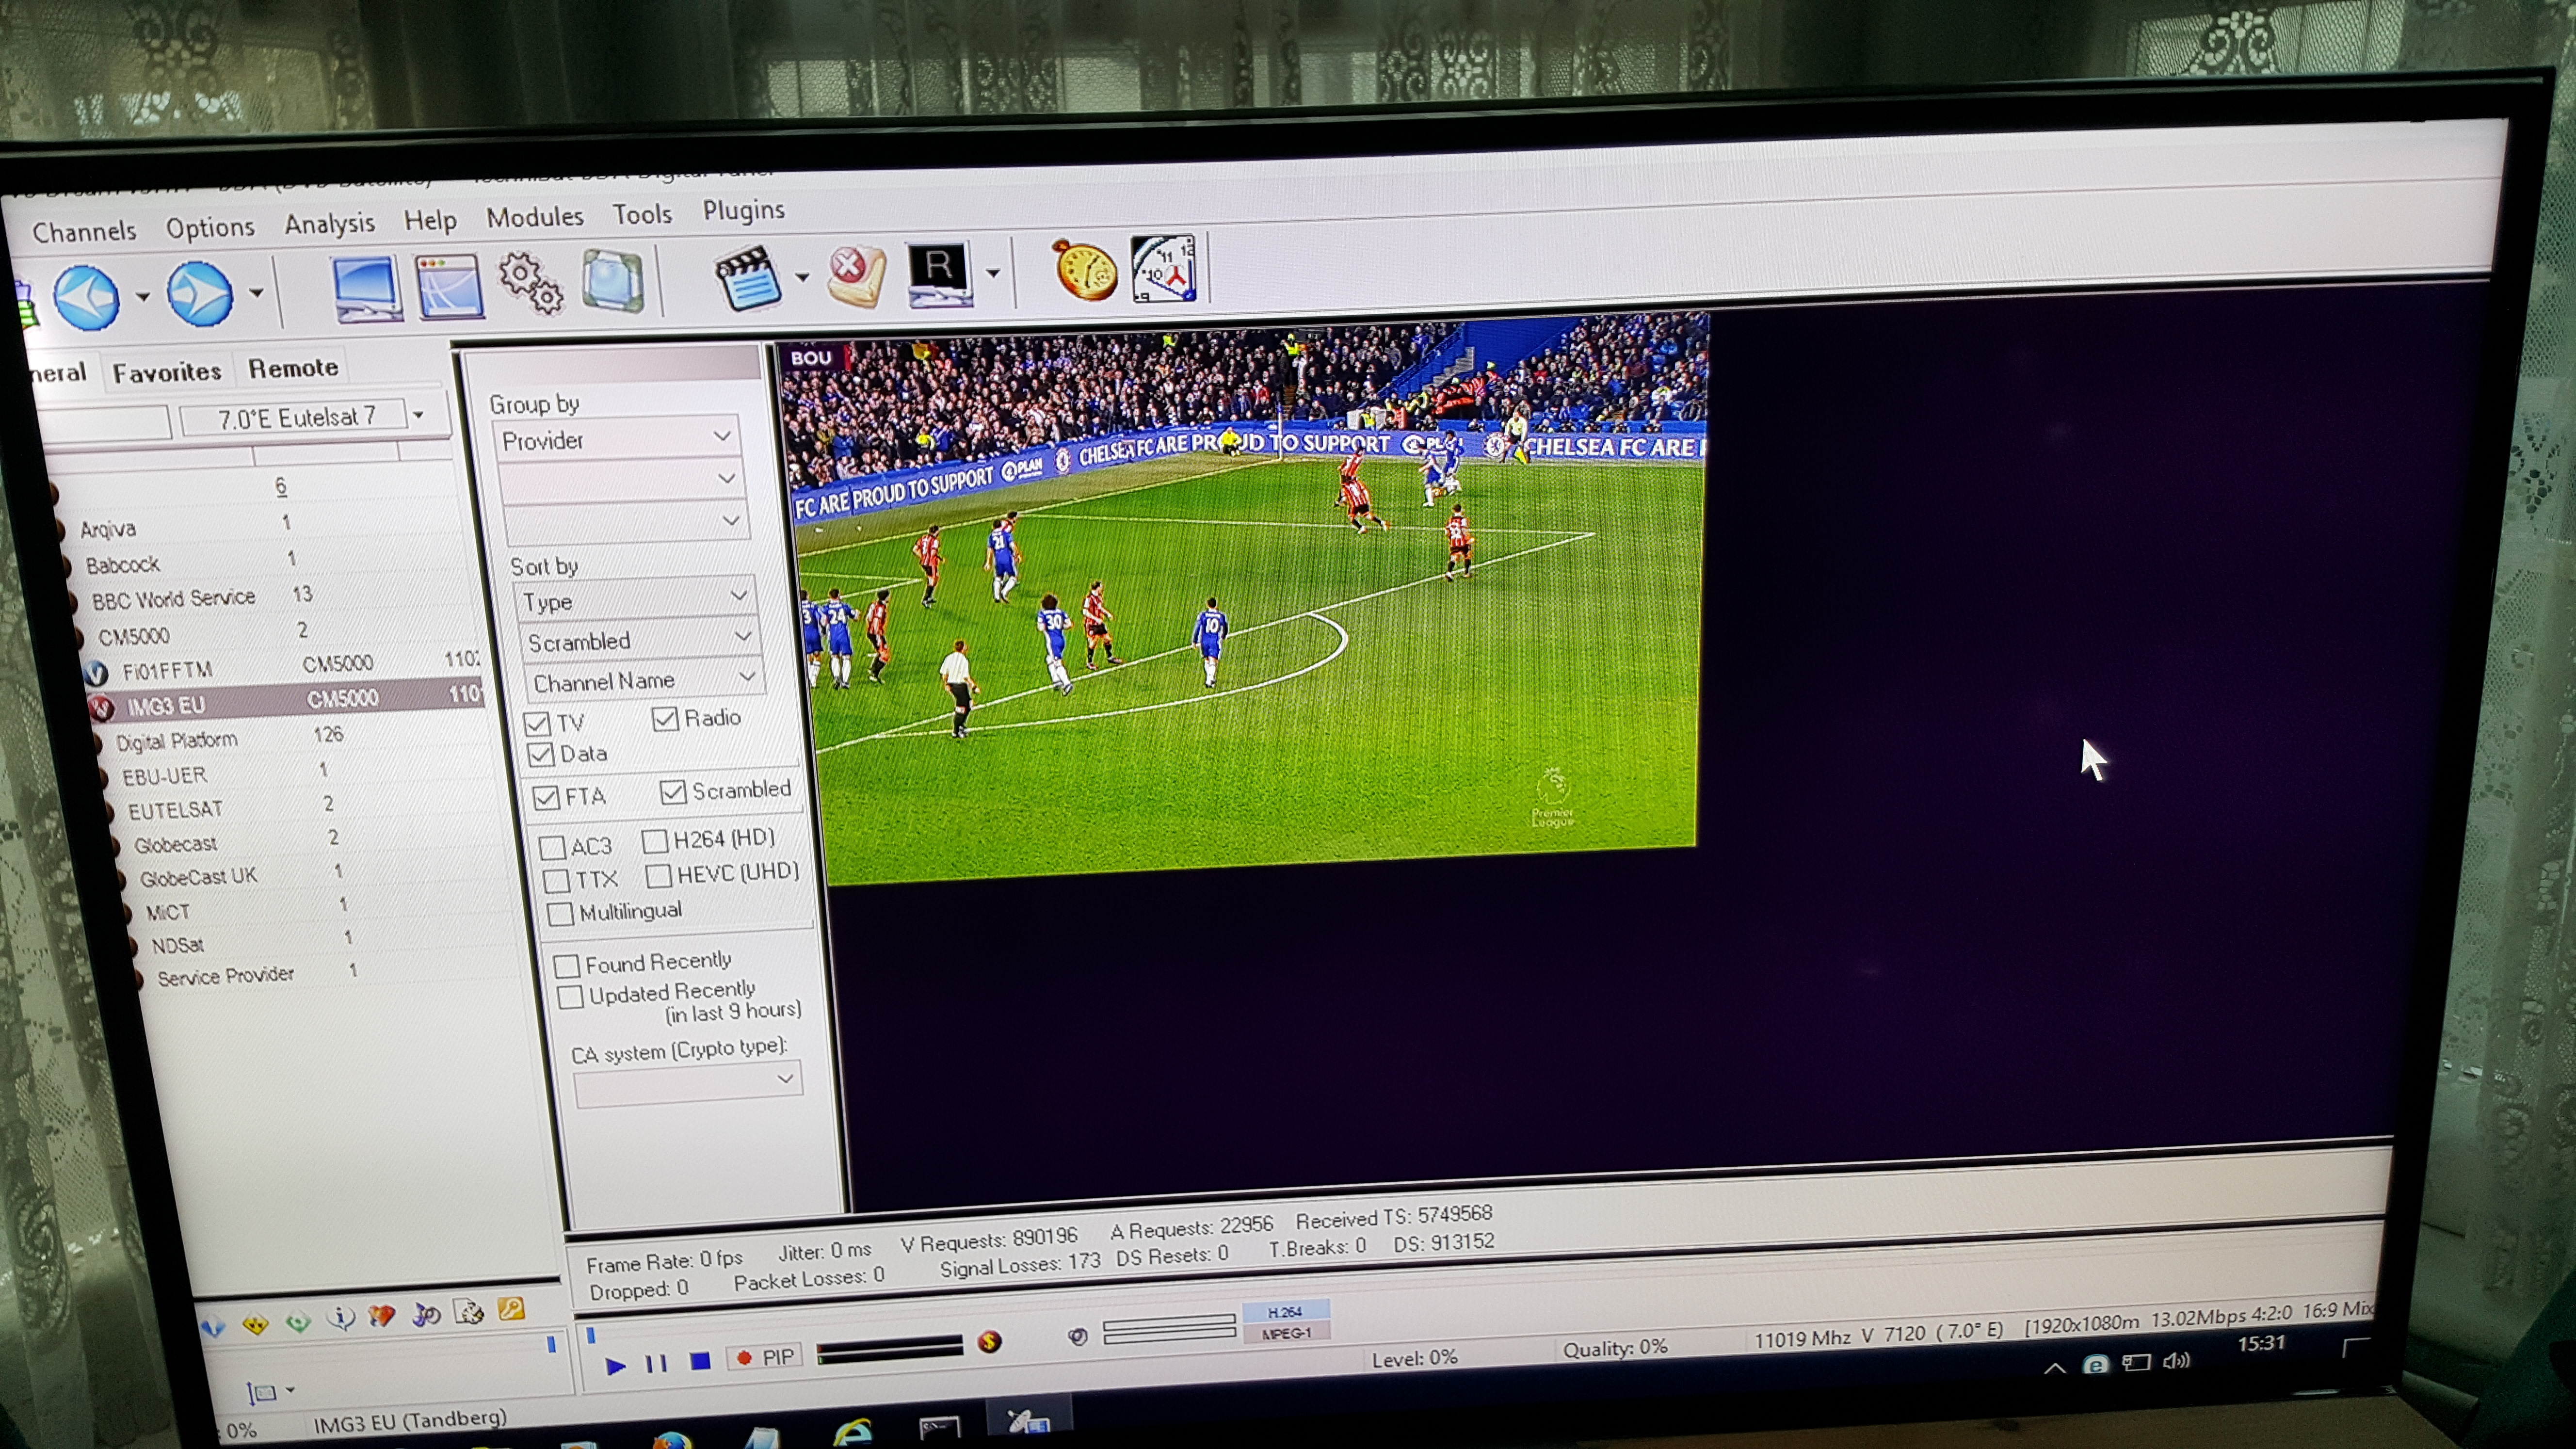The image size is (2576, 1449).
Task: Enable the TTX checkbox
Action: [x=557, y=881]
